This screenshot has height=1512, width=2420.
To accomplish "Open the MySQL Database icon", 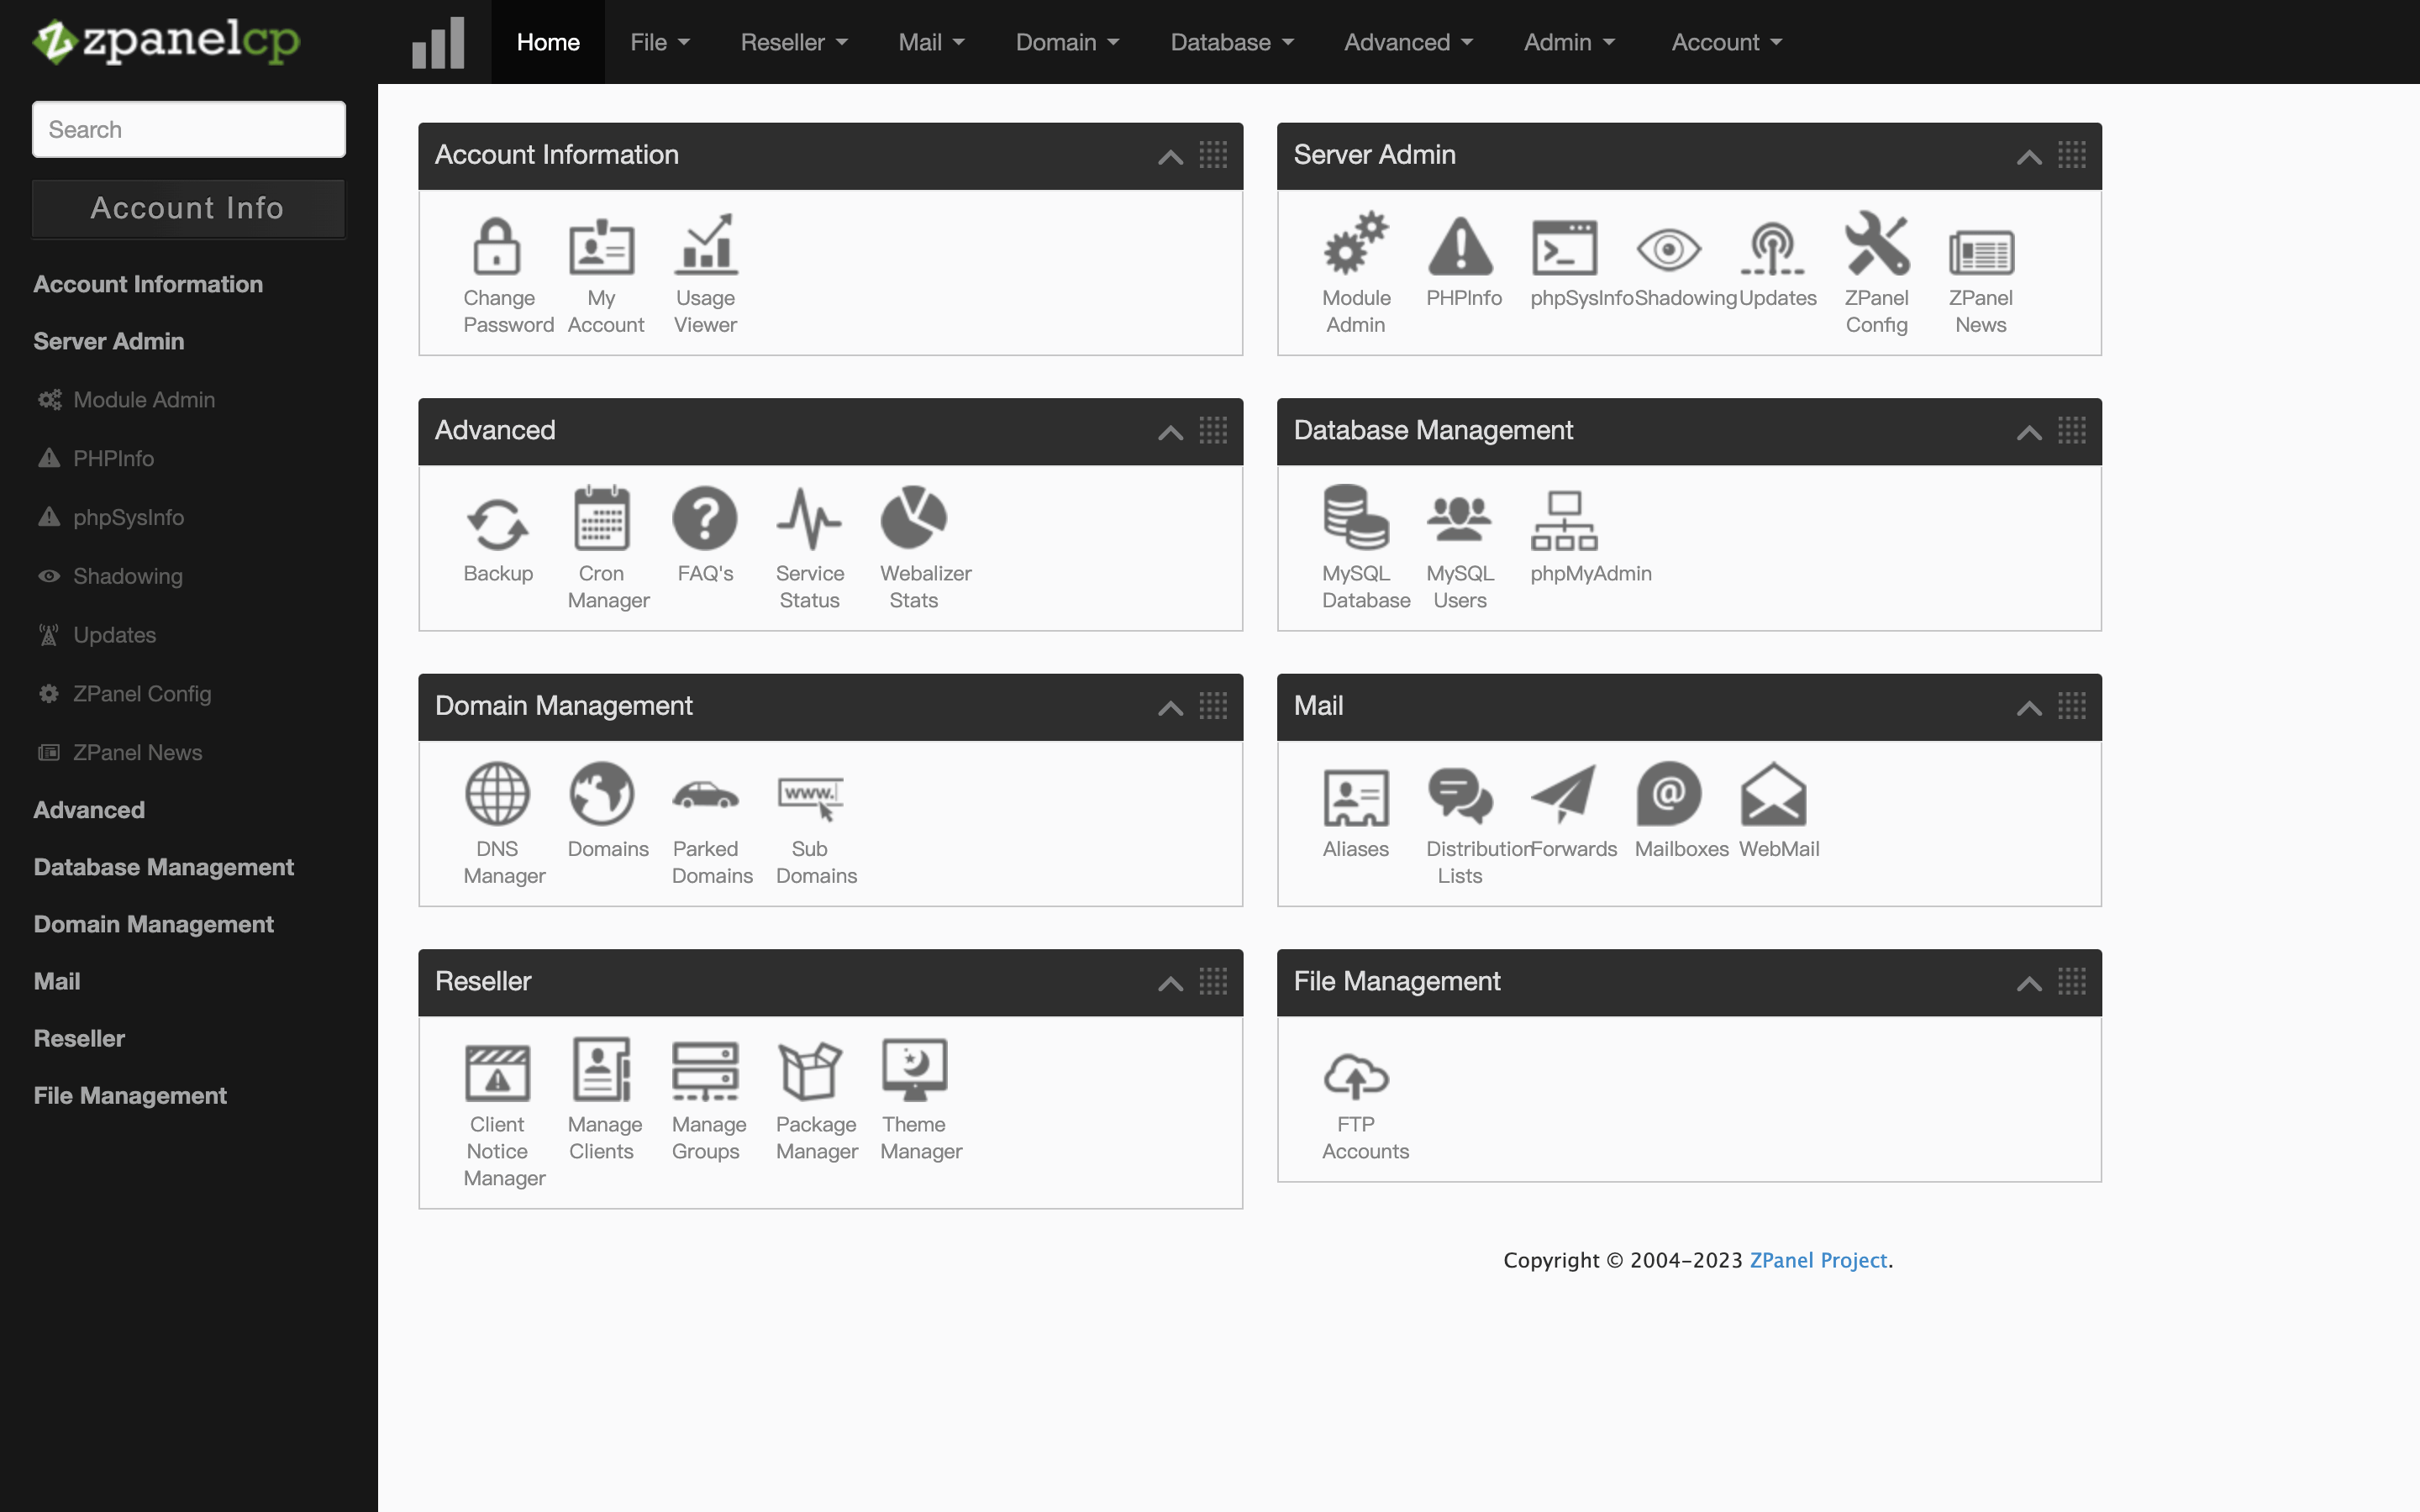I will coord(1356,517).
